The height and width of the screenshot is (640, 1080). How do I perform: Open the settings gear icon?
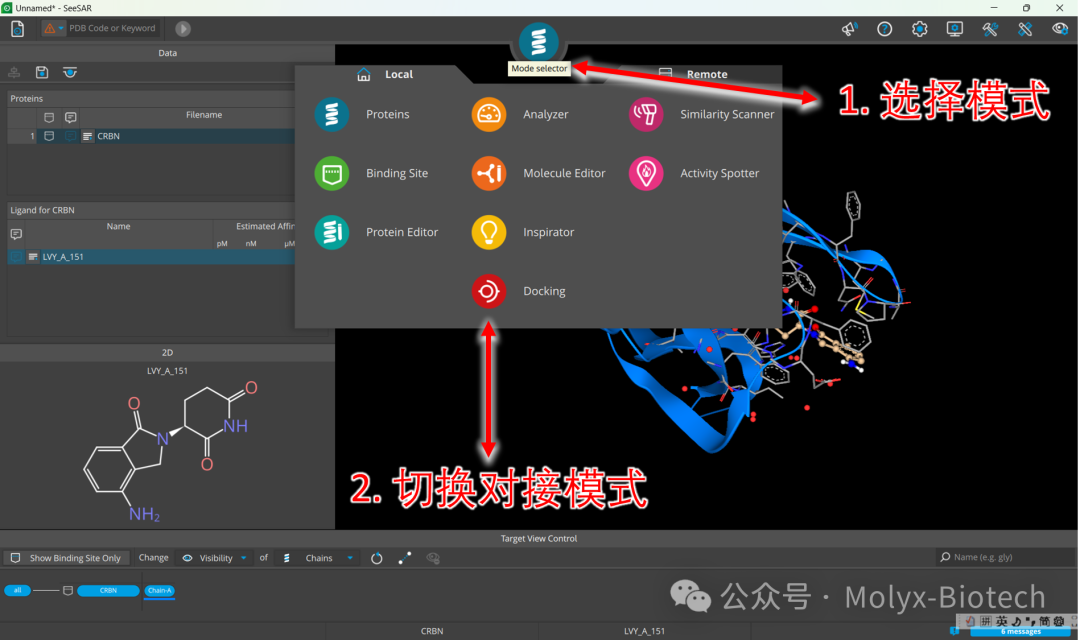pos(920,29)
